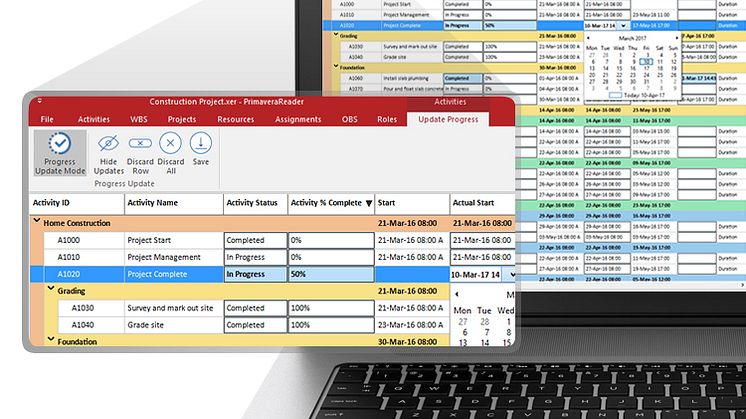Open the File tab
The width and height of the screenshot is (746, 419).
click(47, 119)
